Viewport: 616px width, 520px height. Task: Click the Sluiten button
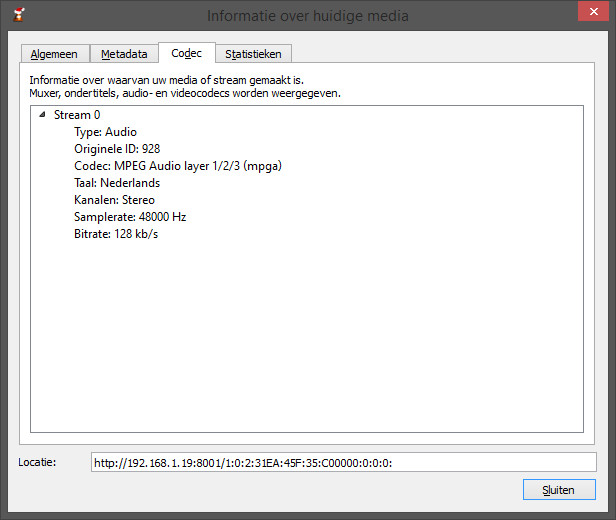point(559,490)
